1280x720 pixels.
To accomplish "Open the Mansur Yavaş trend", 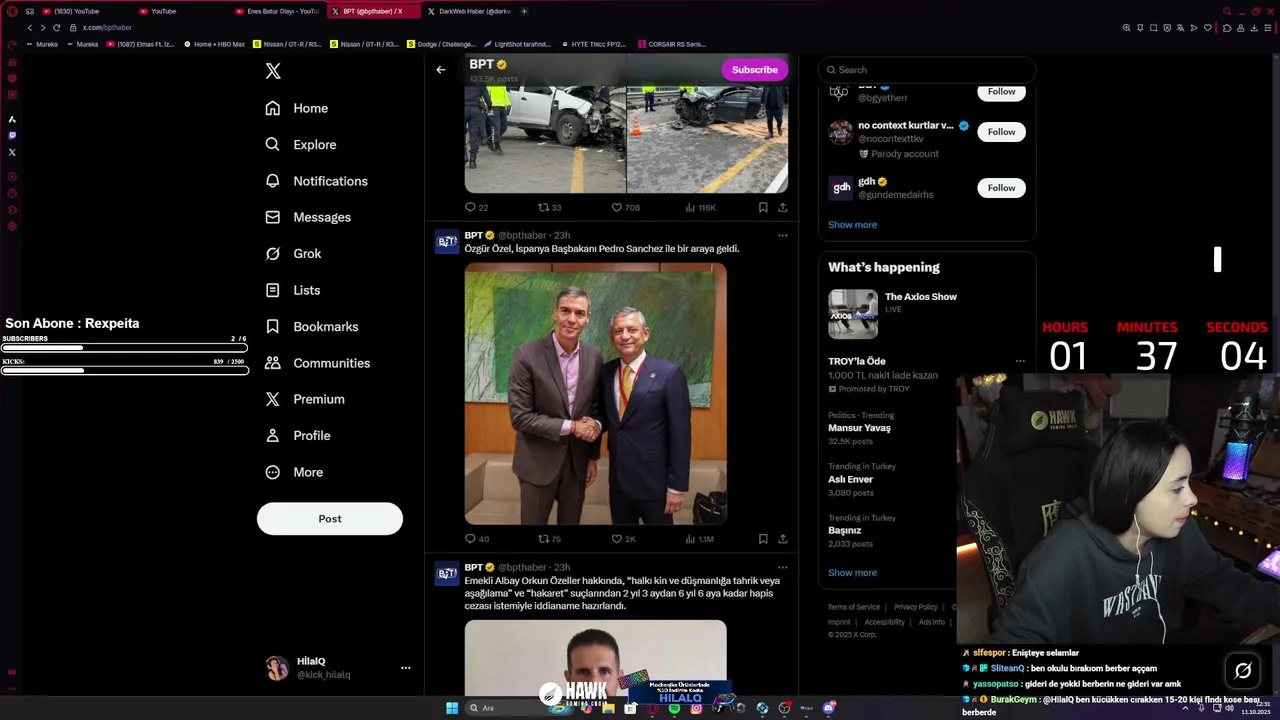I will (x=859, y=428).
